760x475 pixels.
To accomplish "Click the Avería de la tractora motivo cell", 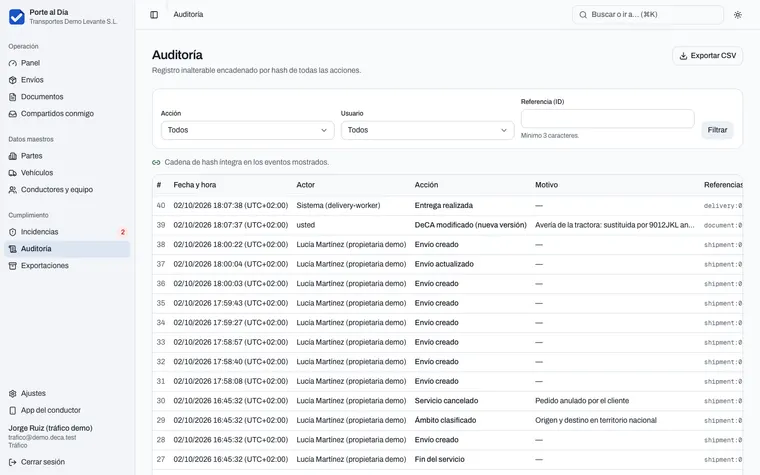I will tap(615, 225).
